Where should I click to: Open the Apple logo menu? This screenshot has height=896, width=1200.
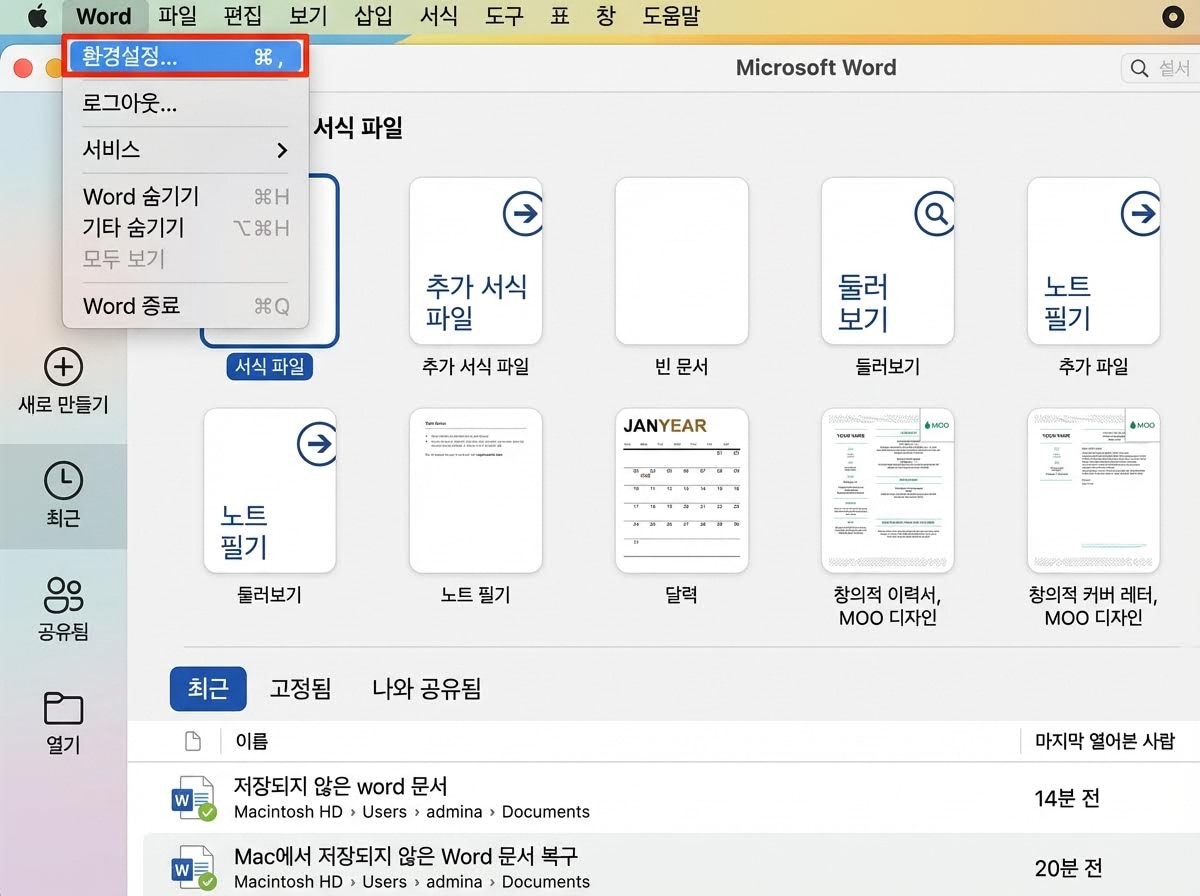coord(37,16)
